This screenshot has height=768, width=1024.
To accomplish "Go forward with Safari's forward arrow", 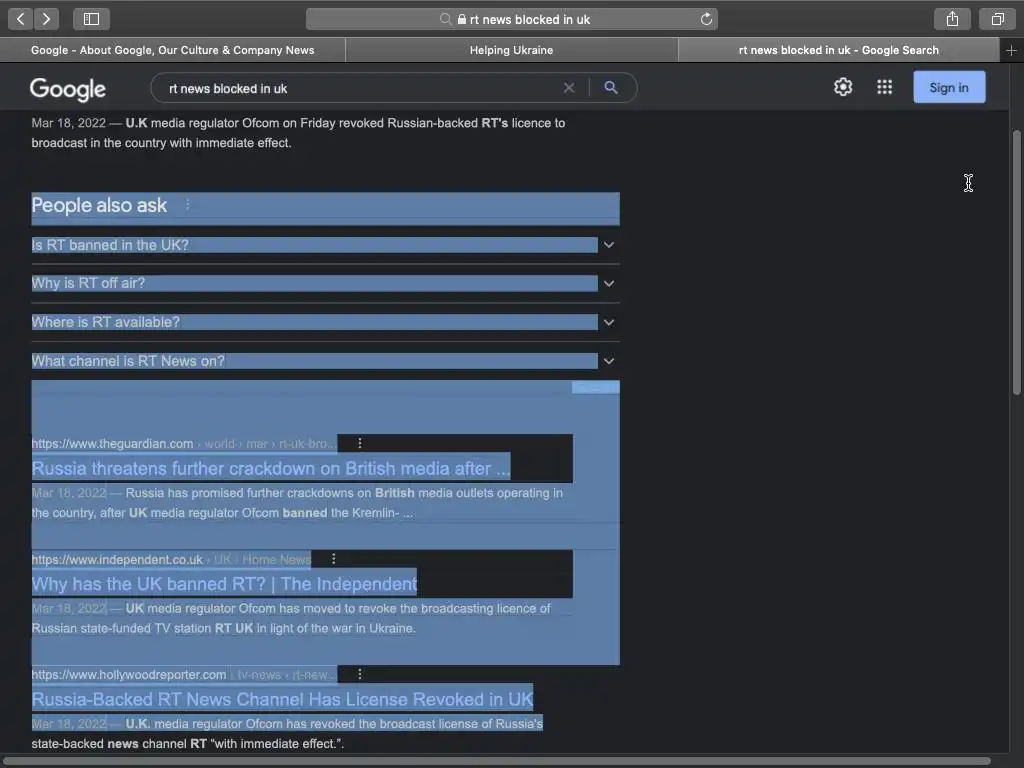I will coord(46,19).
